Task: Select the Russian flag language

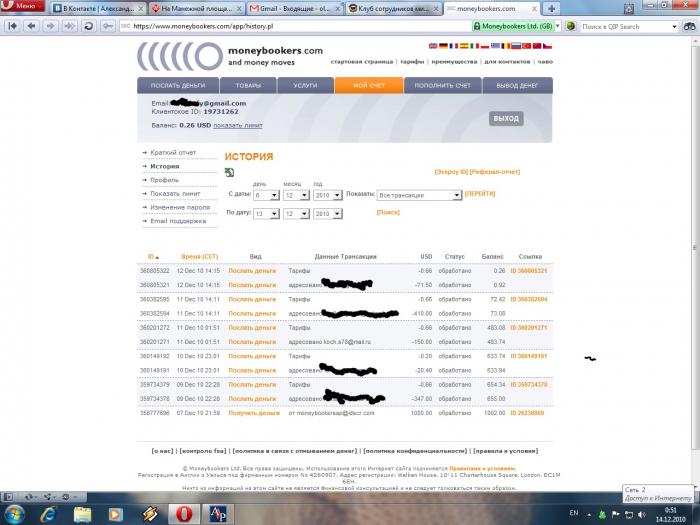Action: [516, 46]
